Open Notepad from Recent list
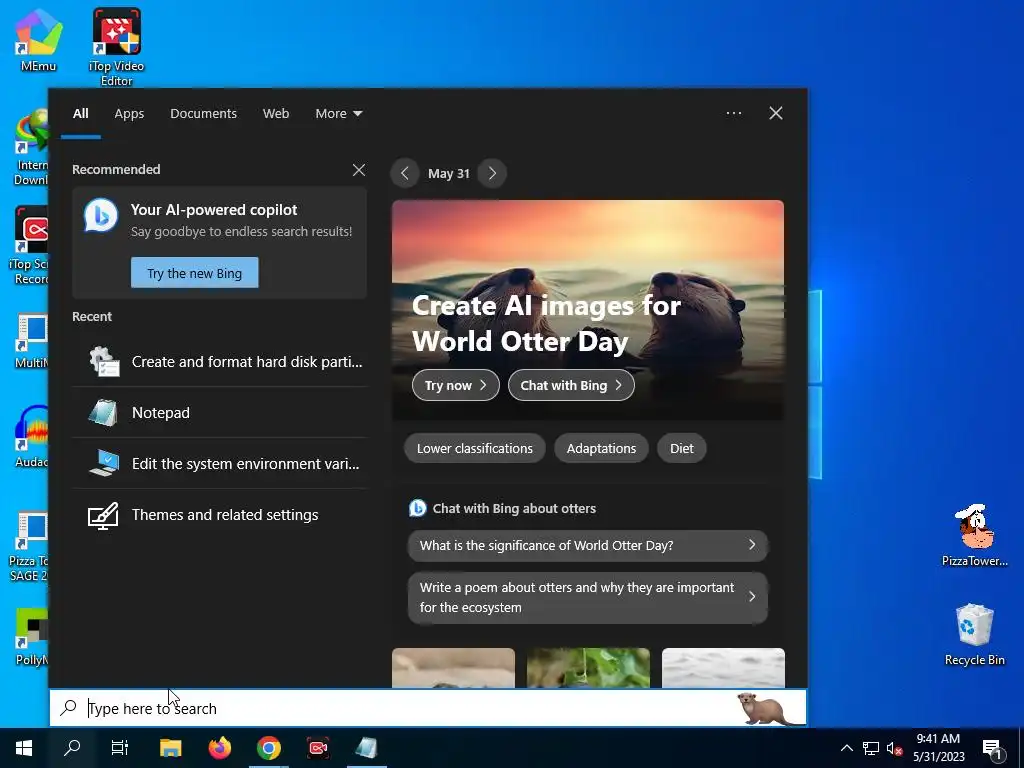The width and height of the screenshot is (1024, 768). [x=220, y=413]
